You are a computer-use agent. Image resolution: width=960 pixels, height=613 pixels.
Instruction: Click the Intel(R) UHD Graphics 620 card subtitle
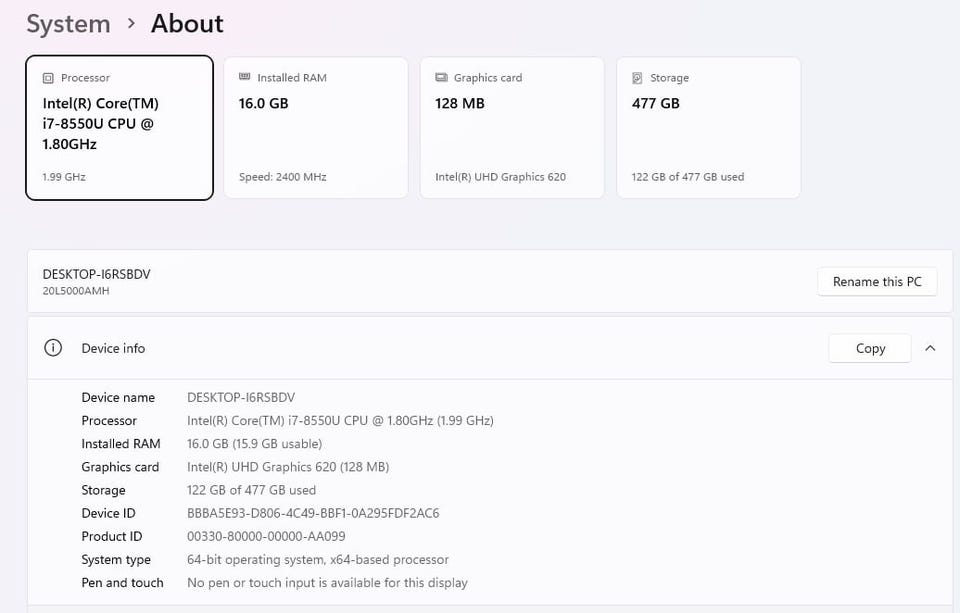pyautogui.click(x=501, y=177)
